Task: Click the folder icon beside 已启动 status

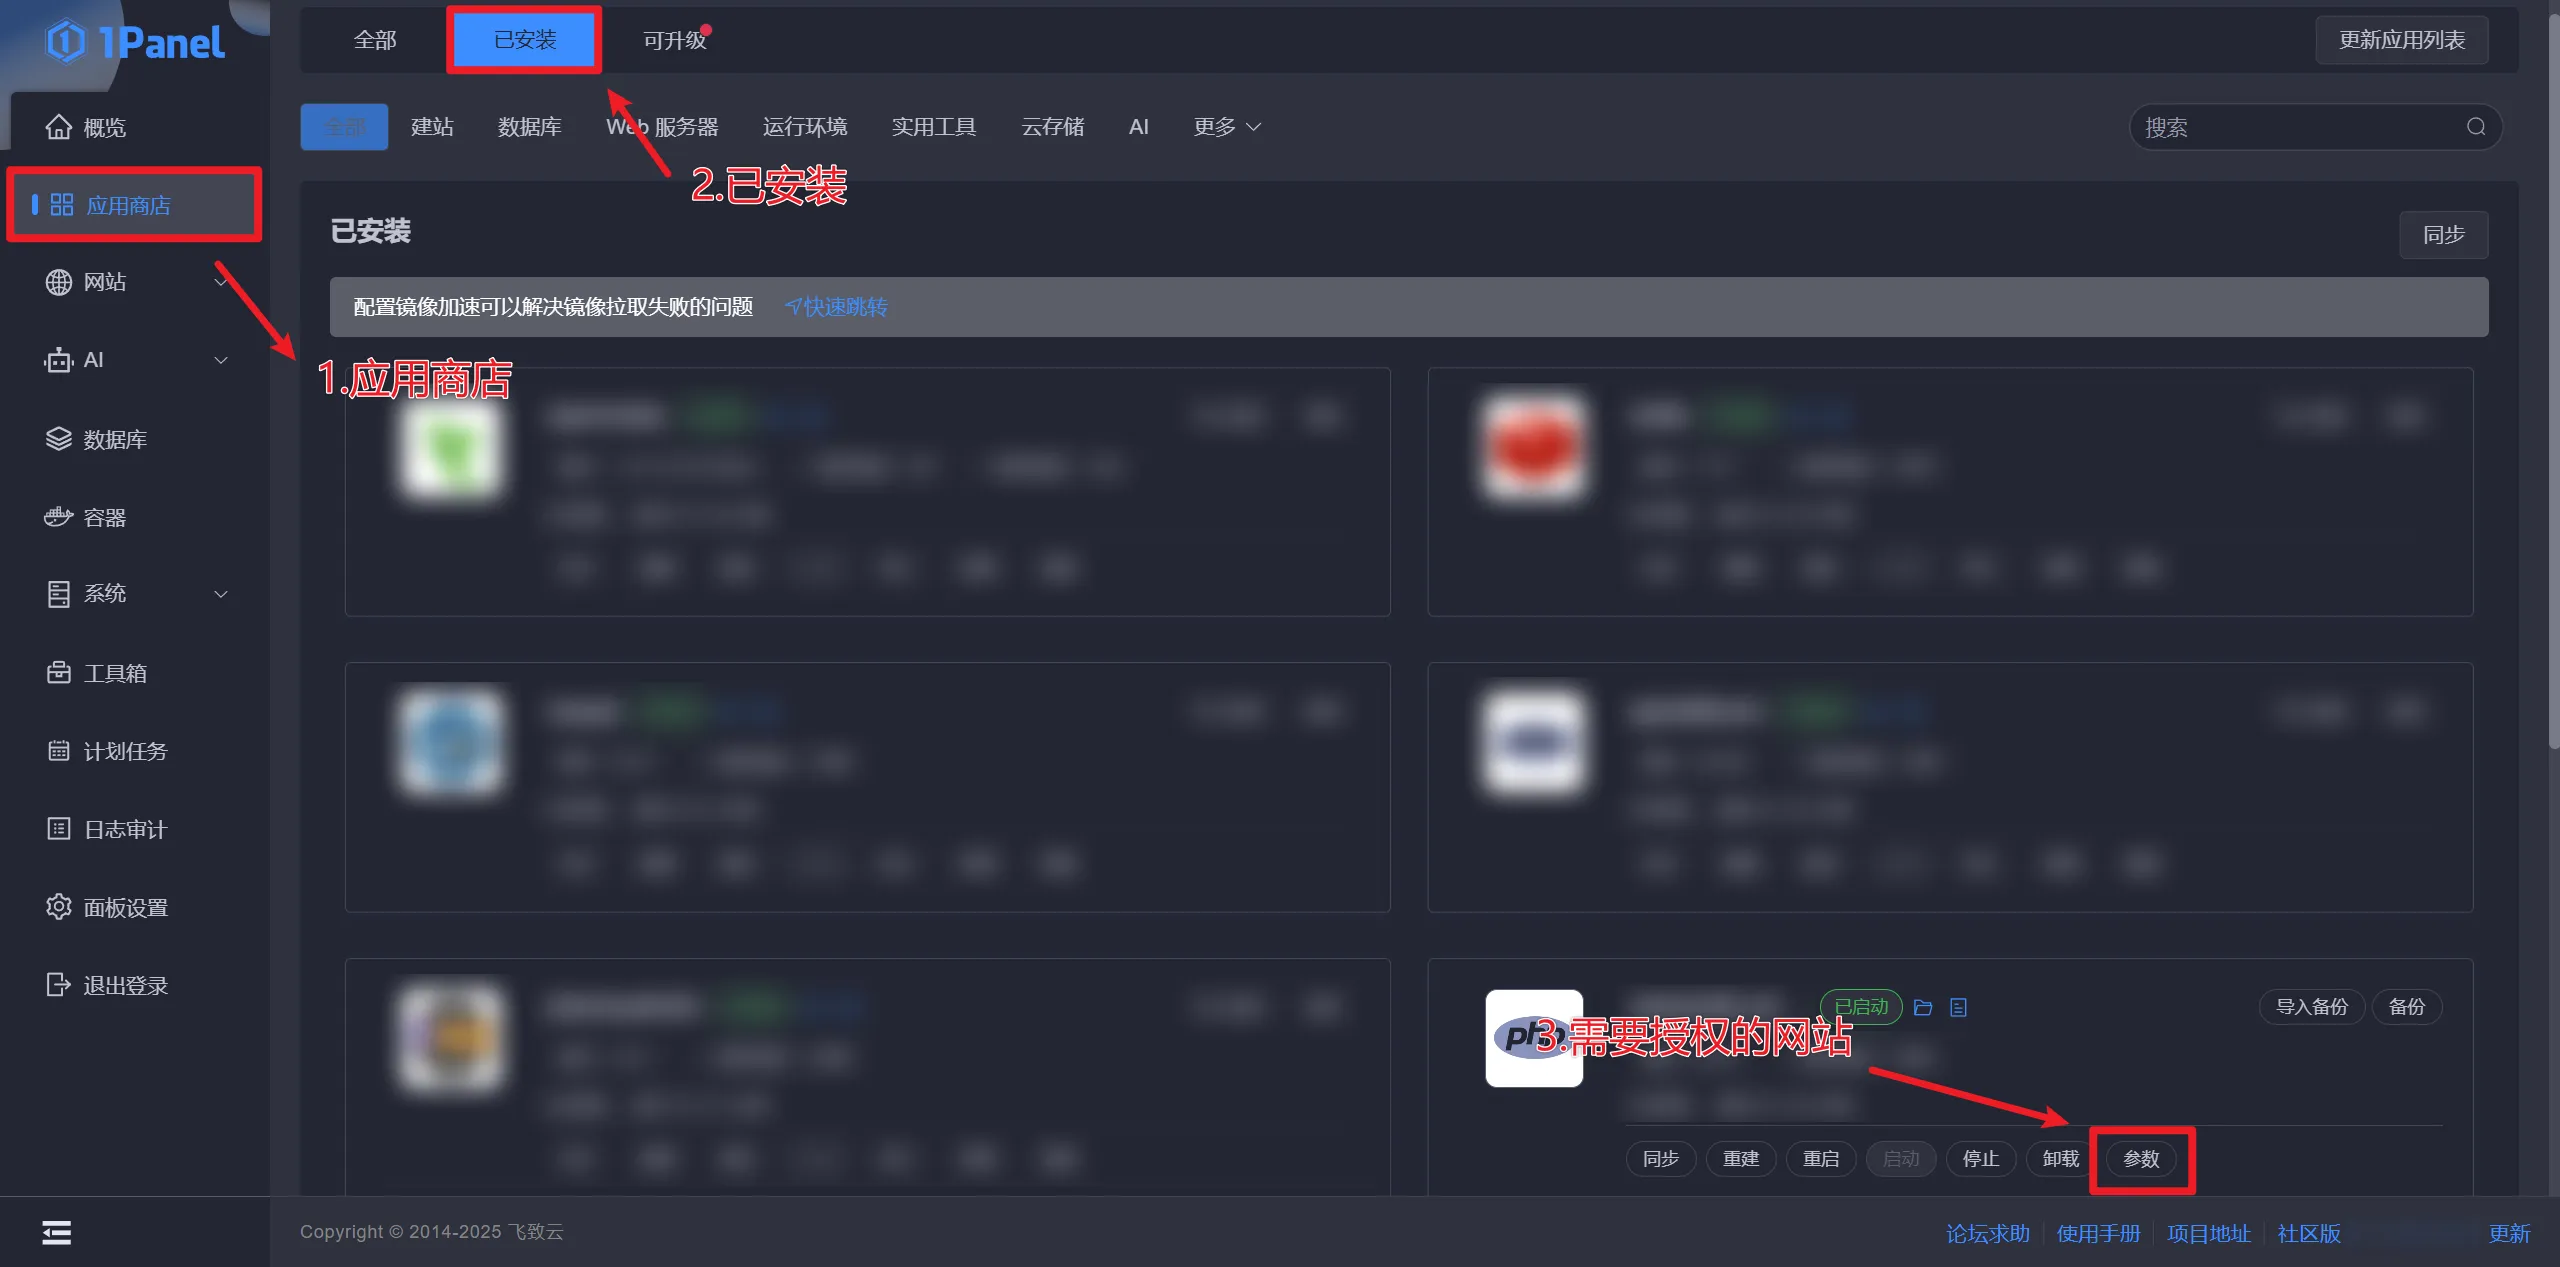Action: 1922,1007
